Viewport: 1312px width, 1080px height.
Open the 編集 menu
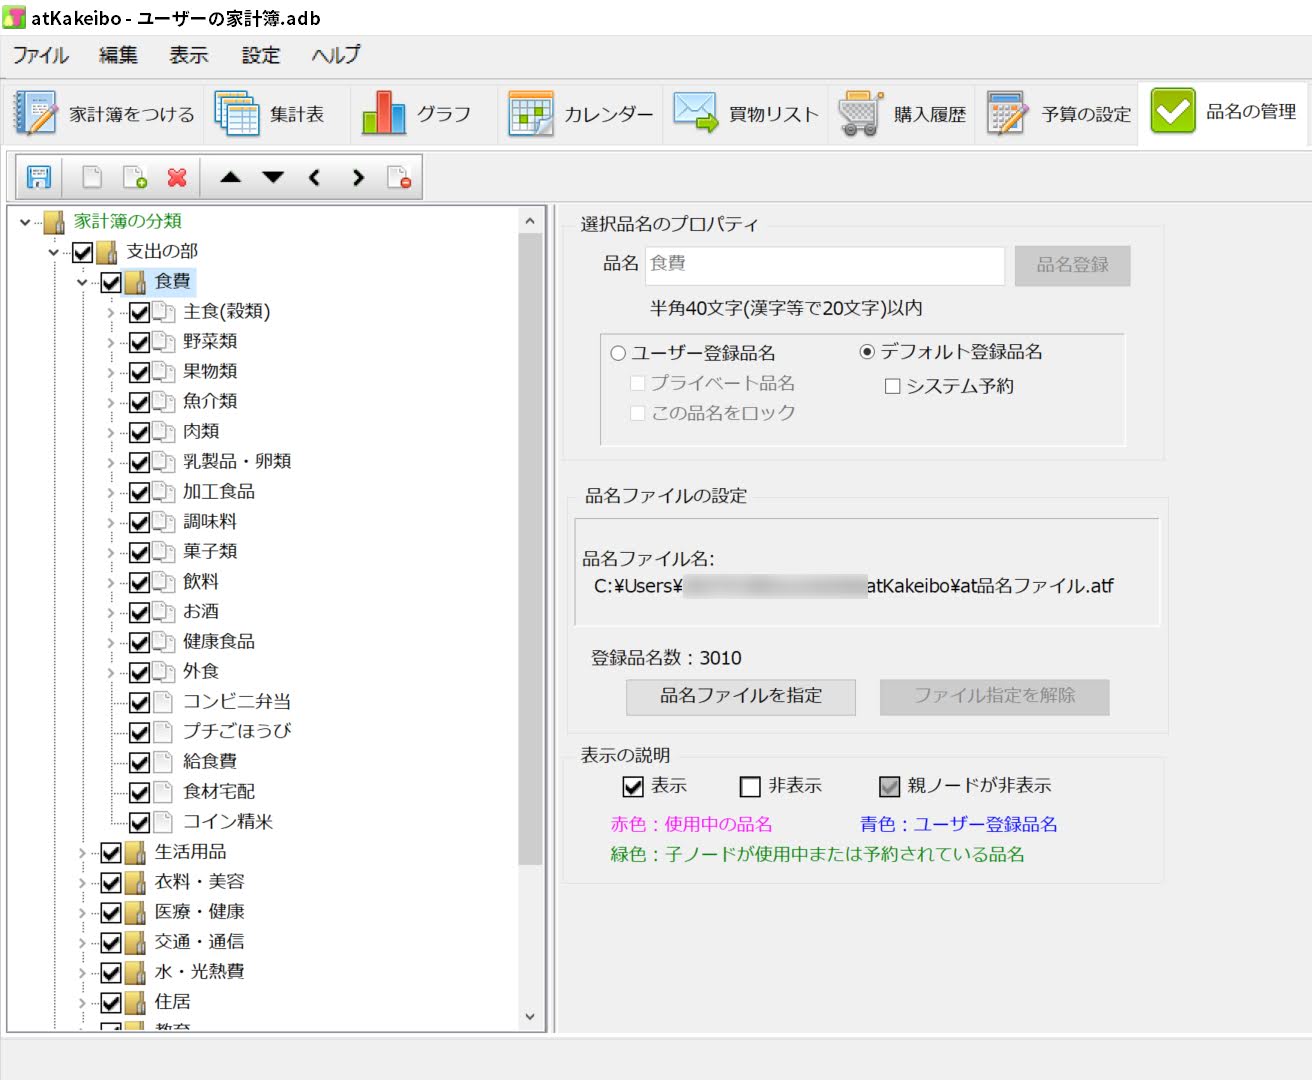click(x=119, y=55)
